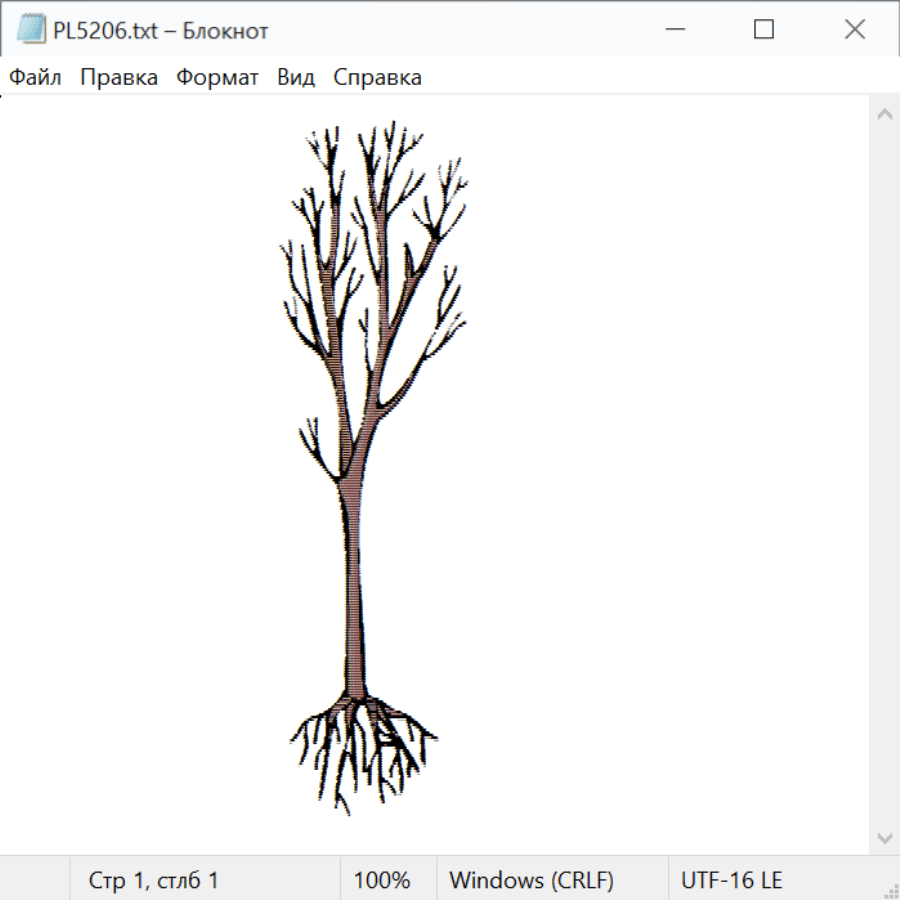900x900 pixels.
Task: Click the Notepad icon in title bar
Action: click(30, 31)
